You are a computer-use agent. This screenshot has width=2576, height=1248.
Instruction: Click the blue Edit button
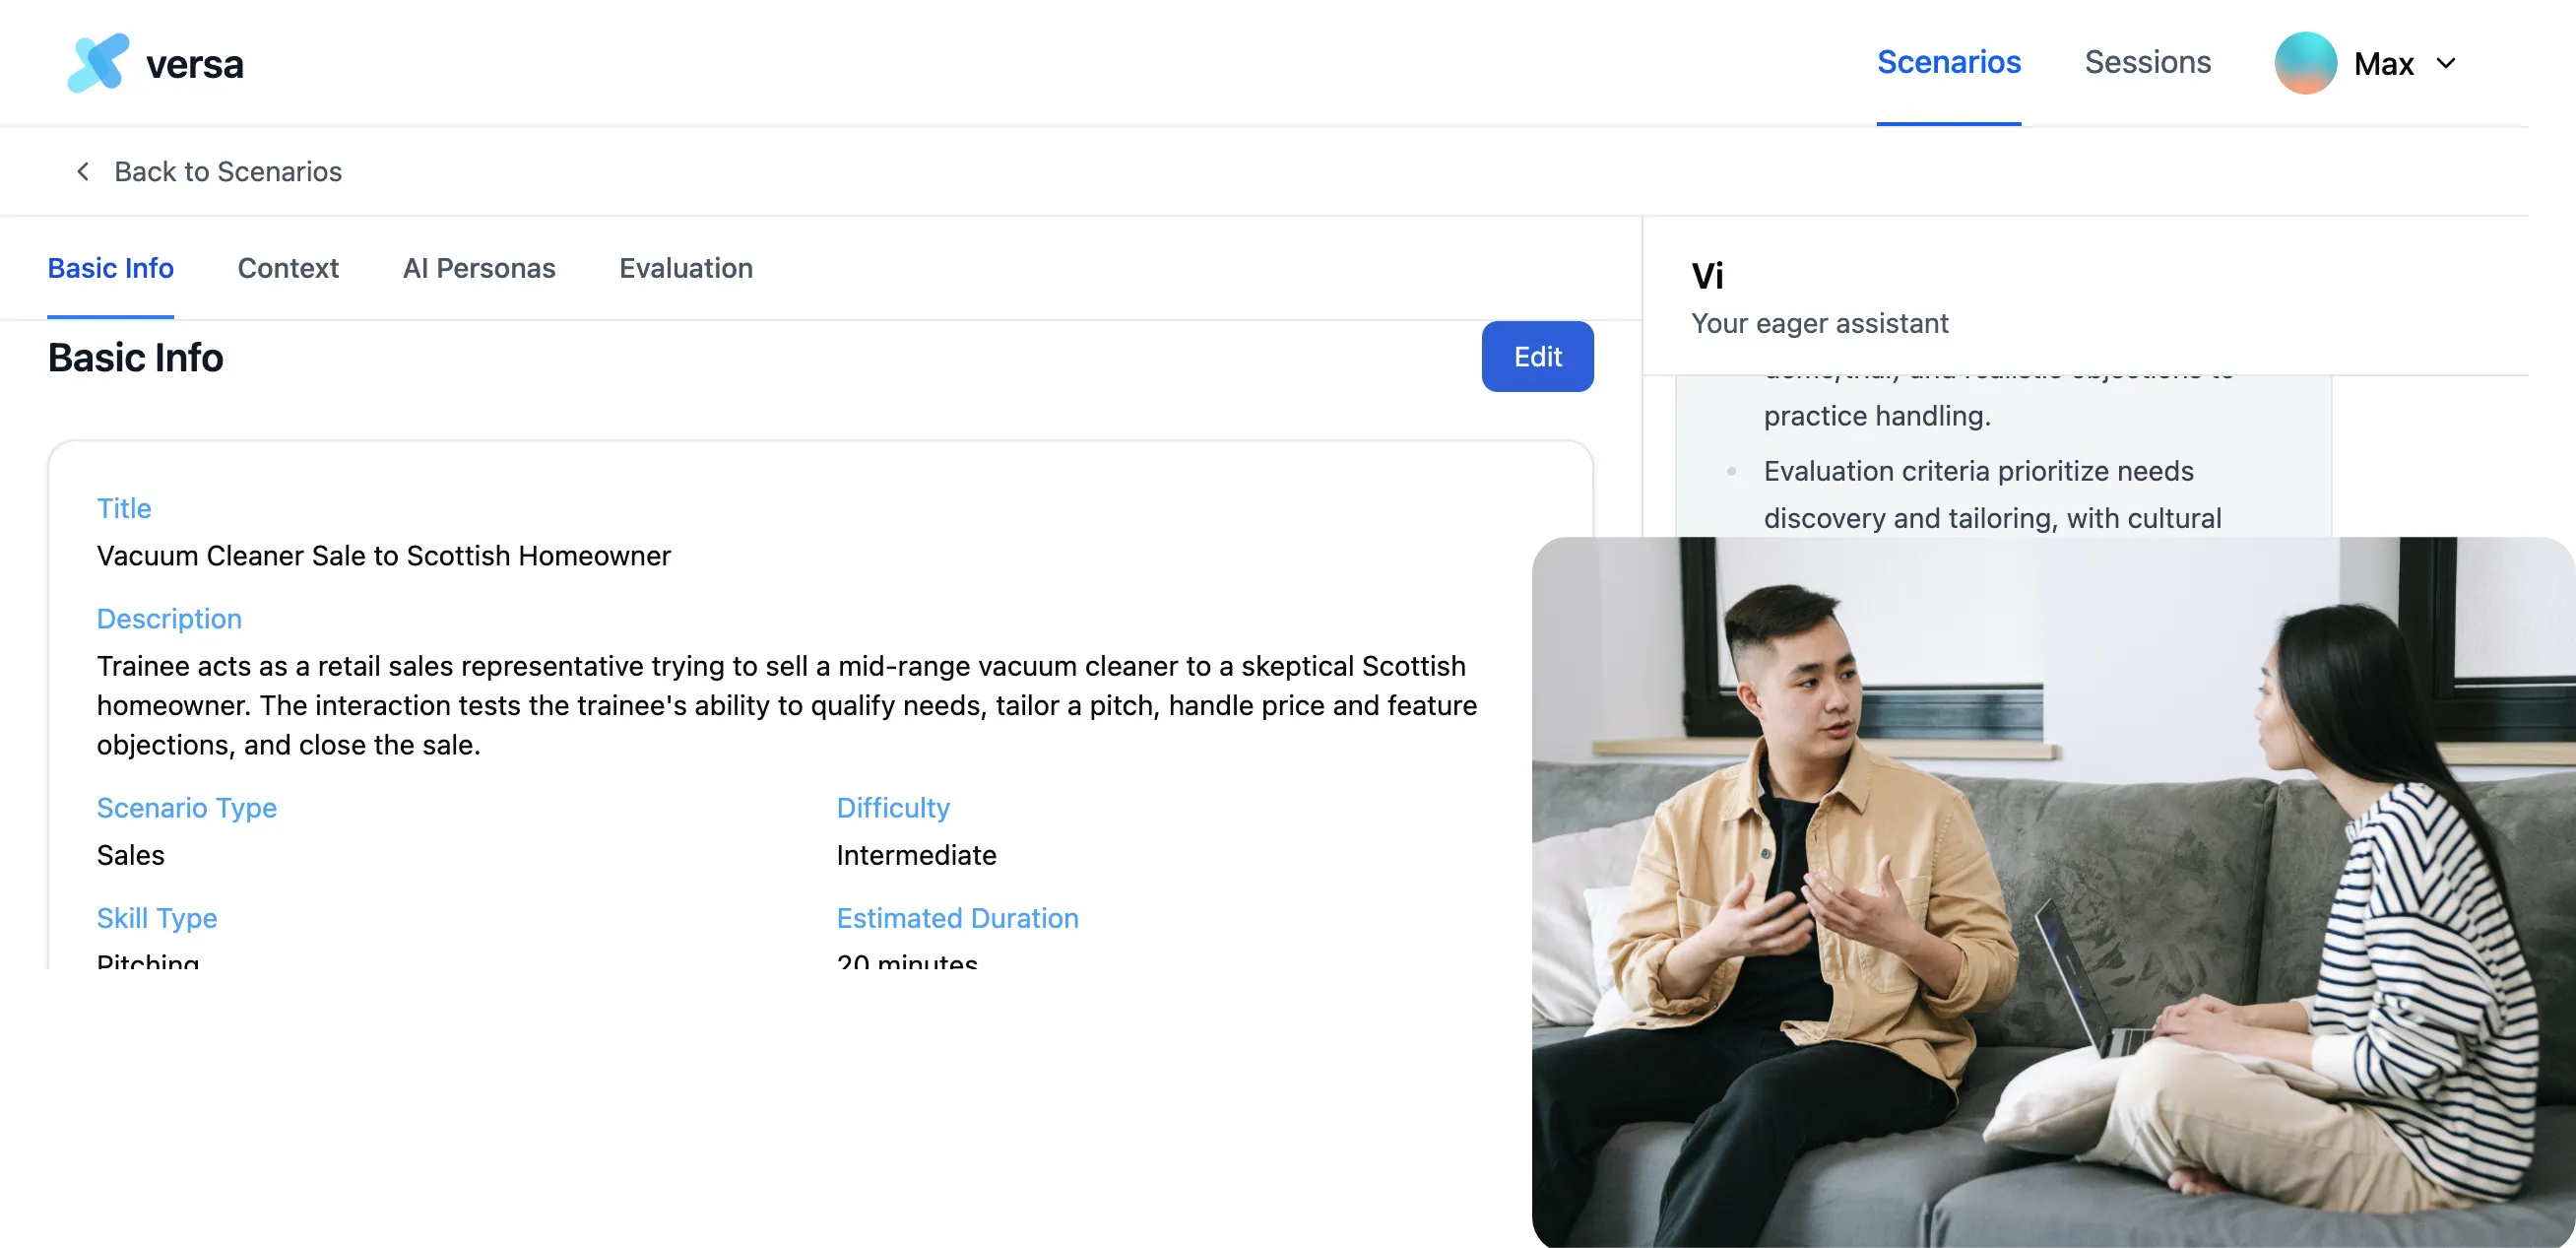1537,356
